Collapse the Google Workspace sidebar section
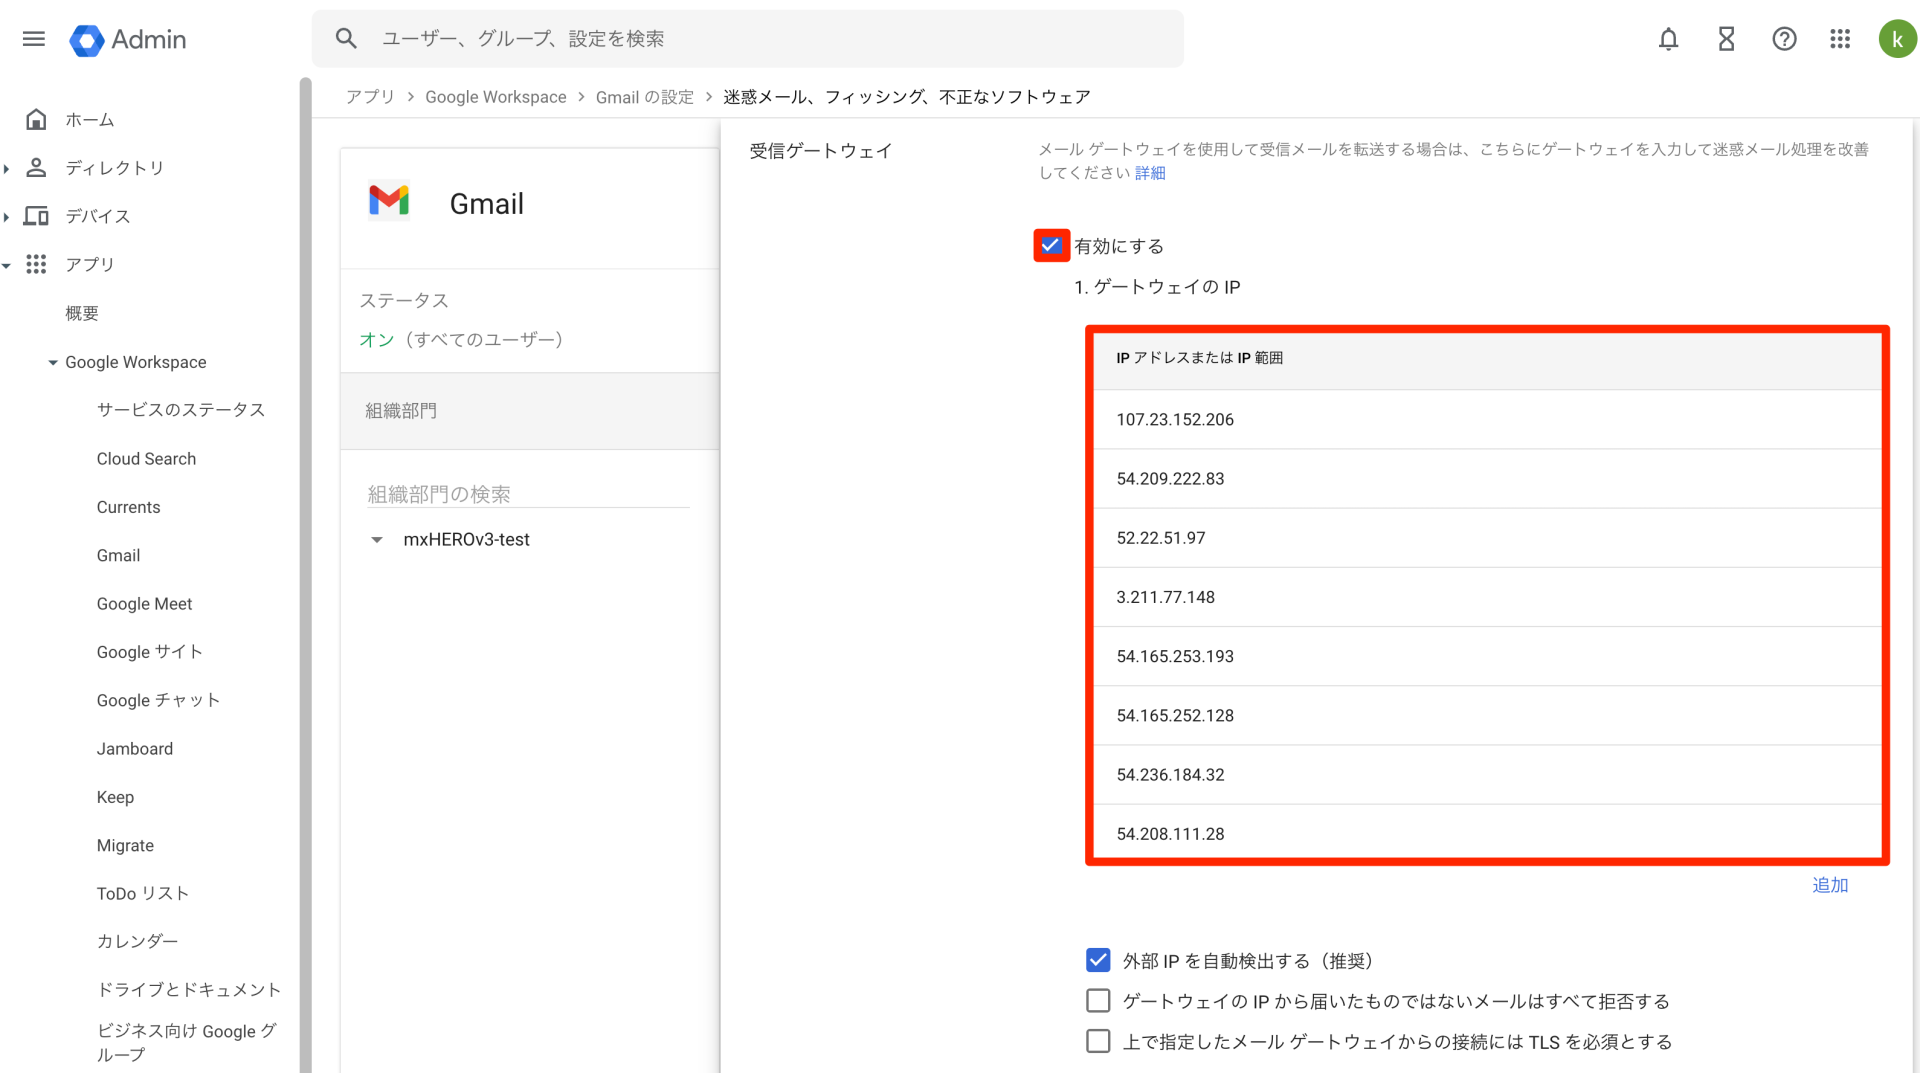Image resolution: width=1920 pixels, height=1073 pixels. [52, 362]
